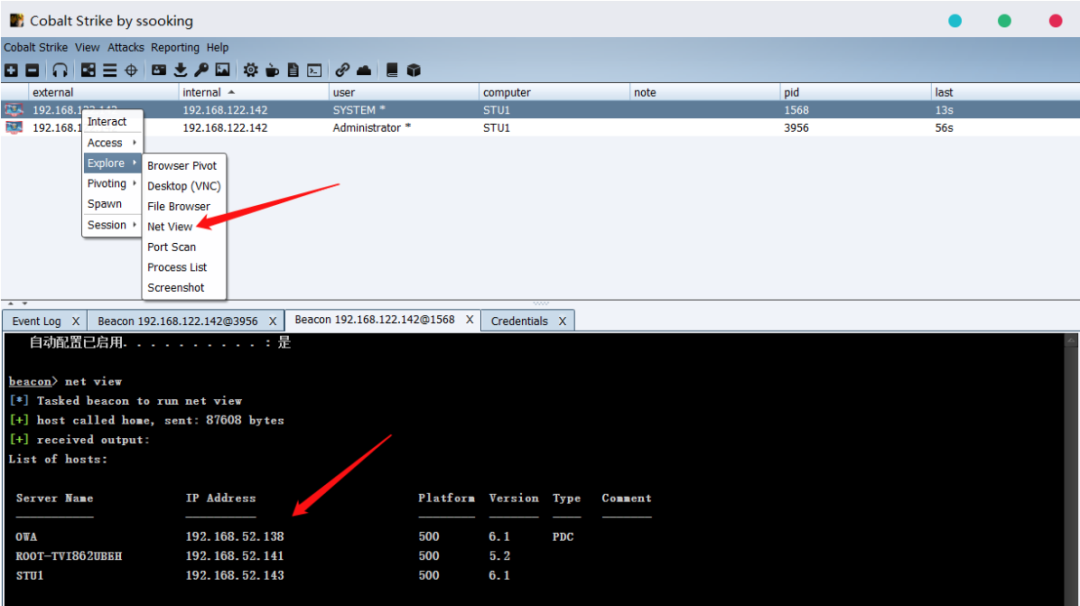
Task: Close the Credentials tab
Action: [562, 321]
